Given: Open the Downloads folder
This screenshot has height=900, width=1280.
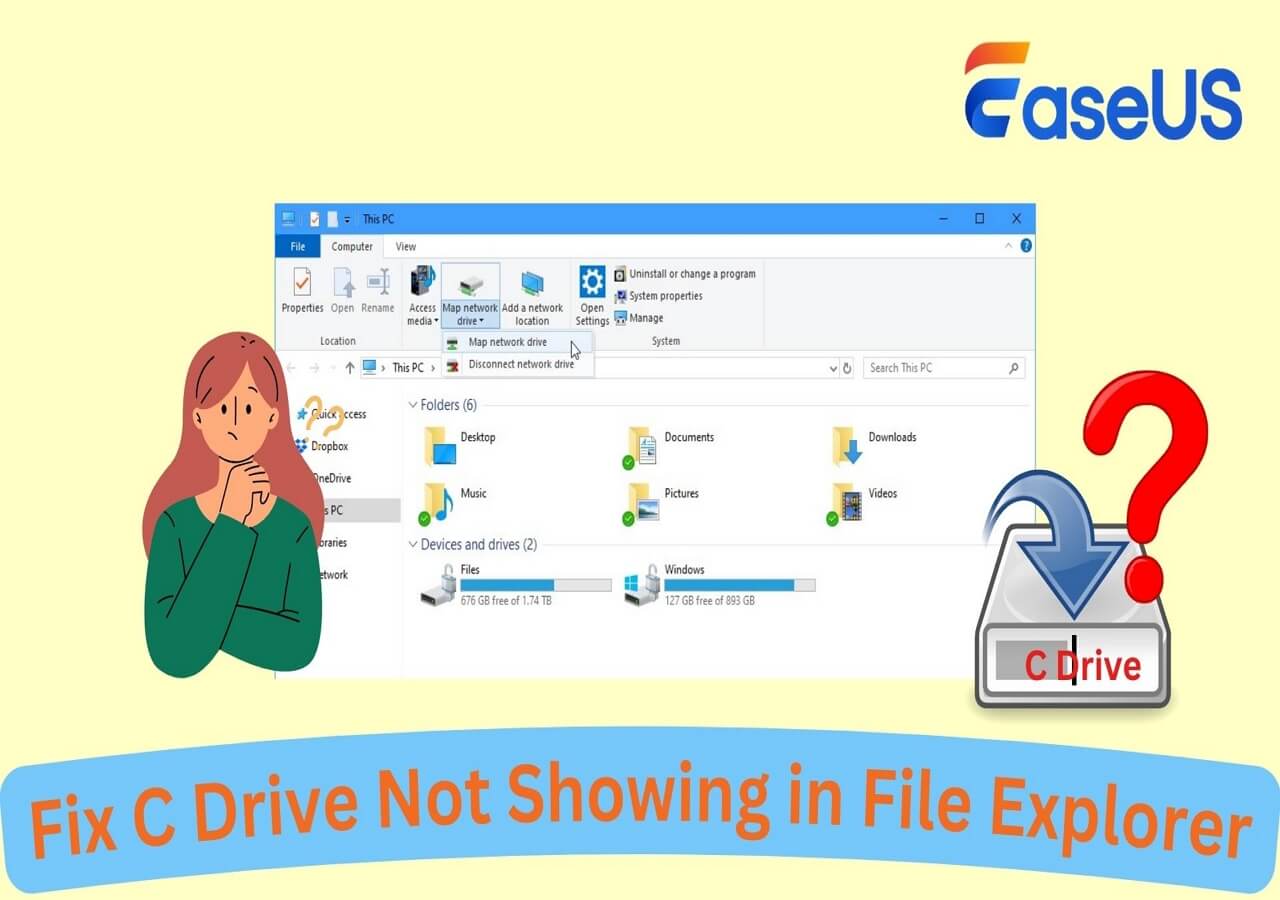Looking at the screenshot, I should (x=875, y=446).
